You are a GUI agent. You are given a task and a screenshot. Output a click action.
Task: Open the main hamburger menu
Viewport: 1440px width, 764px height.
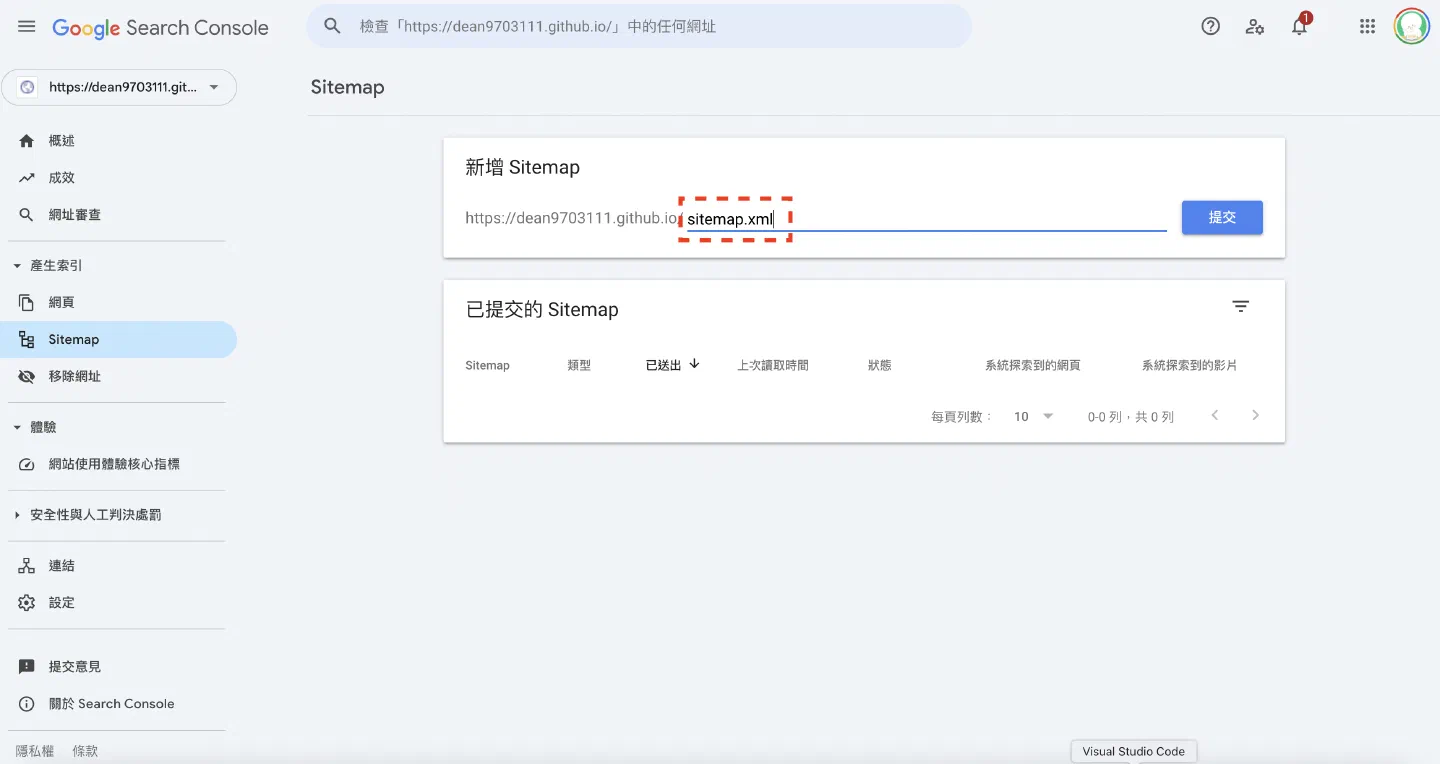(27, 27)
